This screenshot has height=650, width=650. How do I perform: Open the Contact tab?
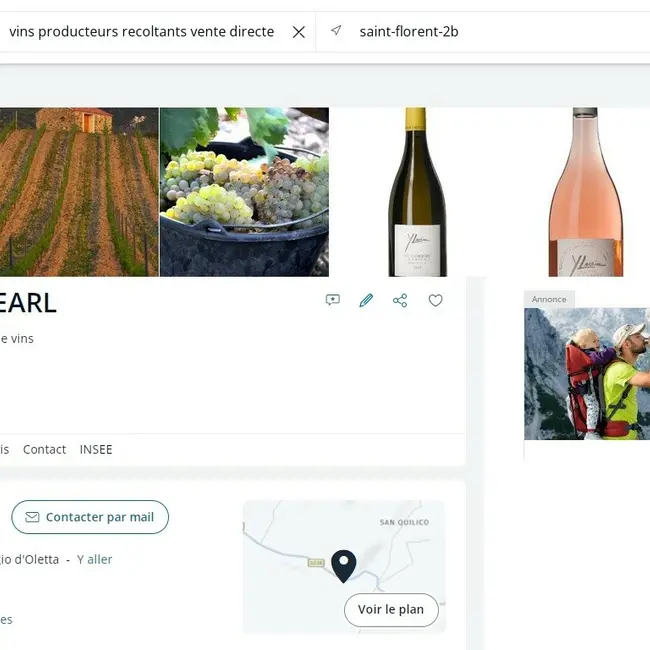tap(44, 449)
